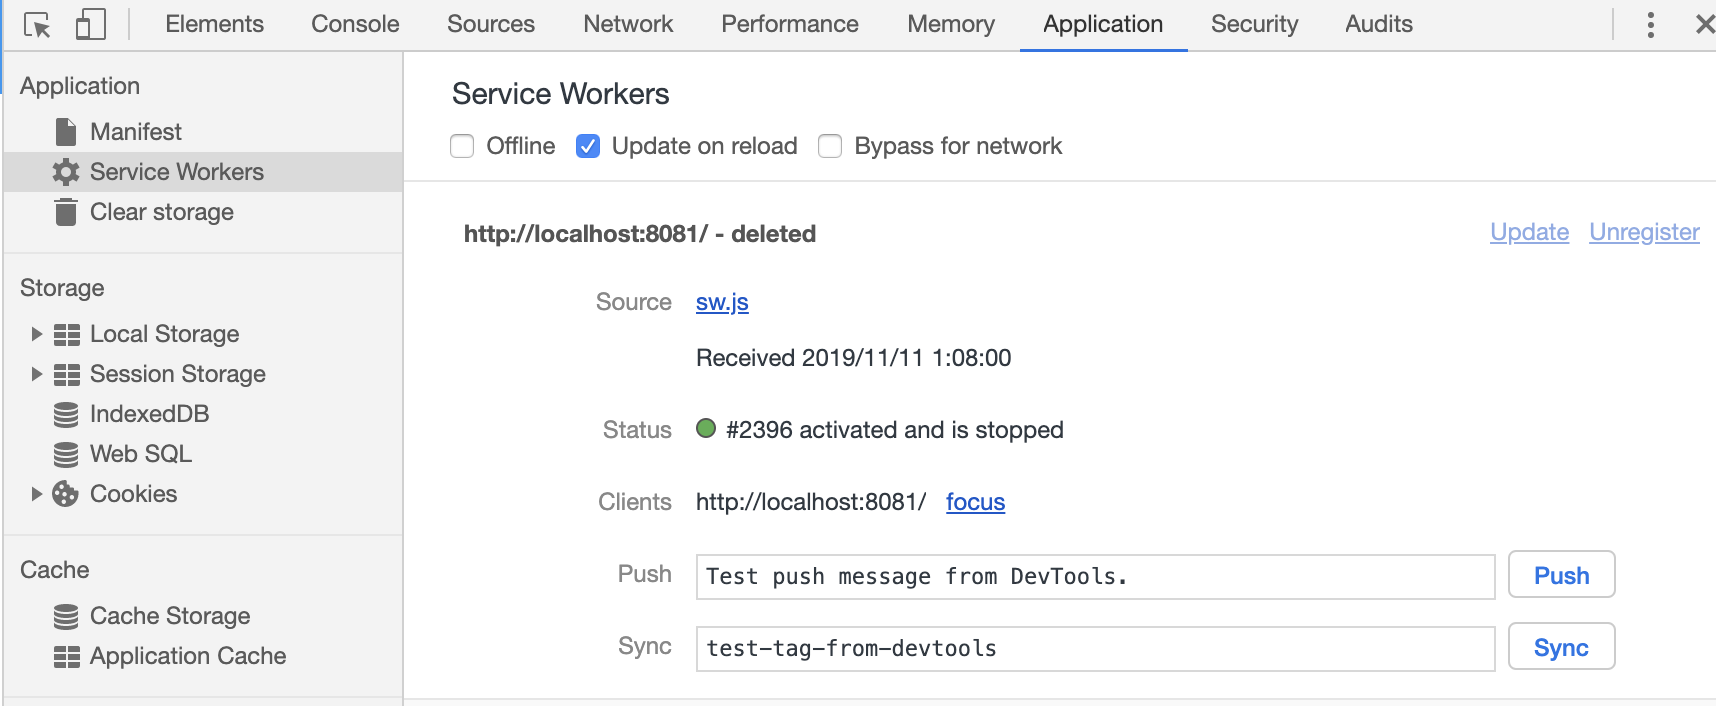The width and height of the screenshot is (1716, 706).
Task: Click the inspect element picker icon
Action: pos(37,25)
